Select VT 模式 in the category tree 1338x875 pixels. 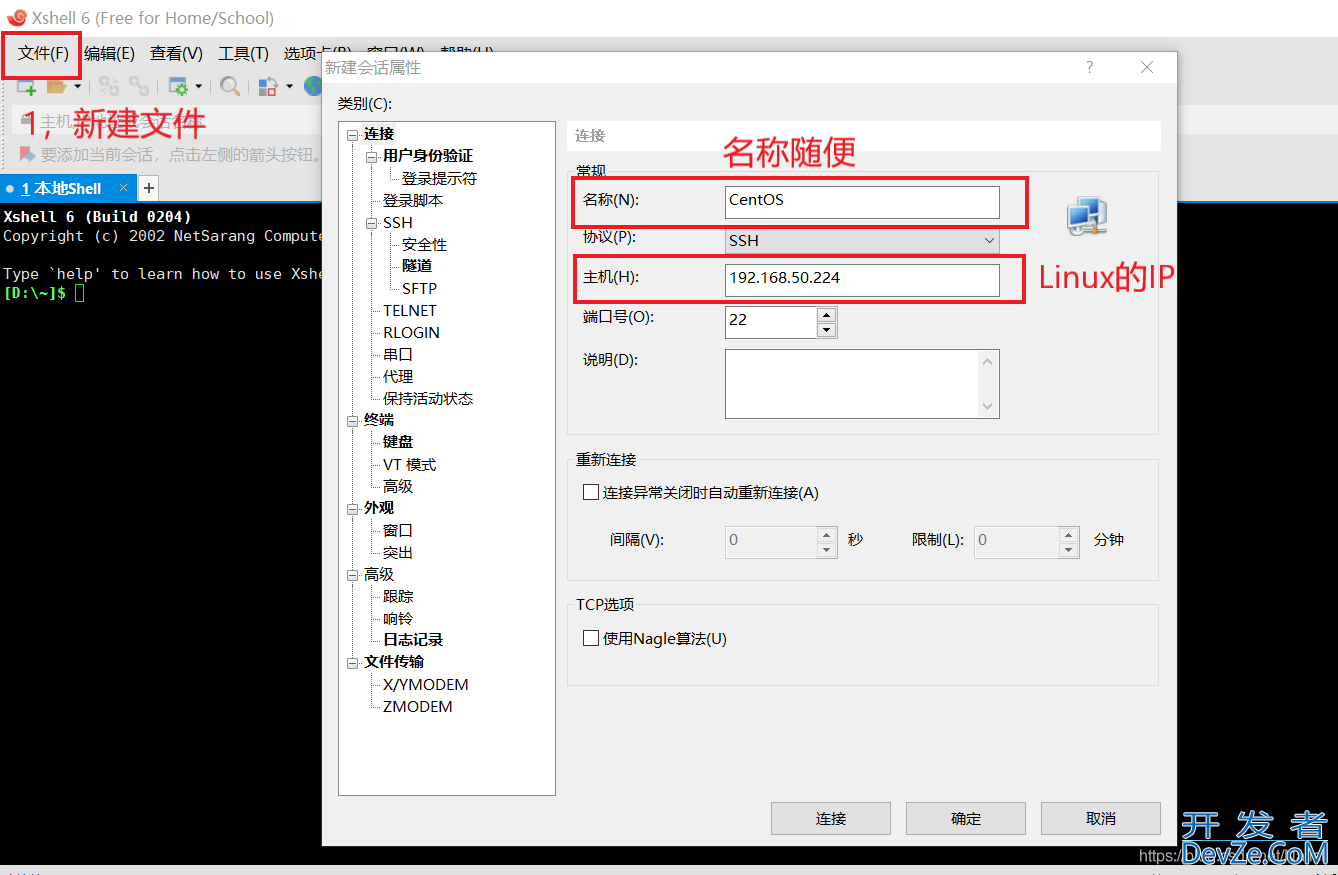tap(409, 464)
